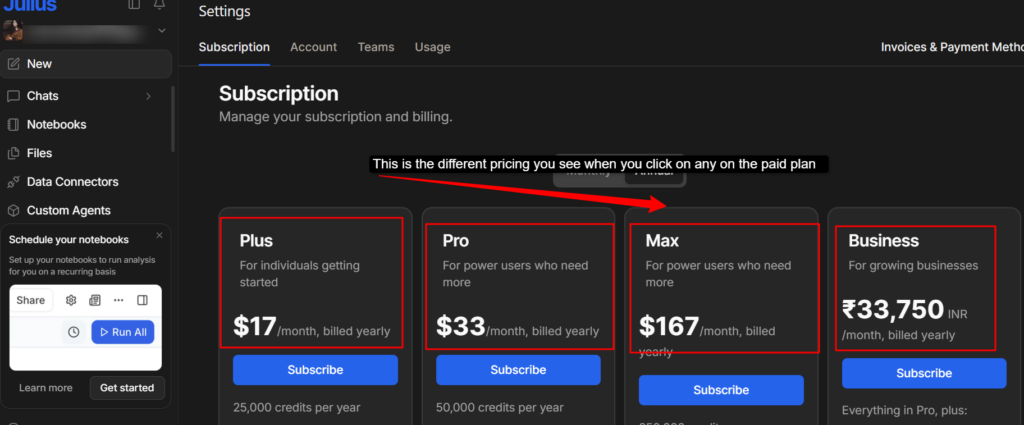Click the $17 Plus plan price
1024x425 pixels.
click(255, 326)
